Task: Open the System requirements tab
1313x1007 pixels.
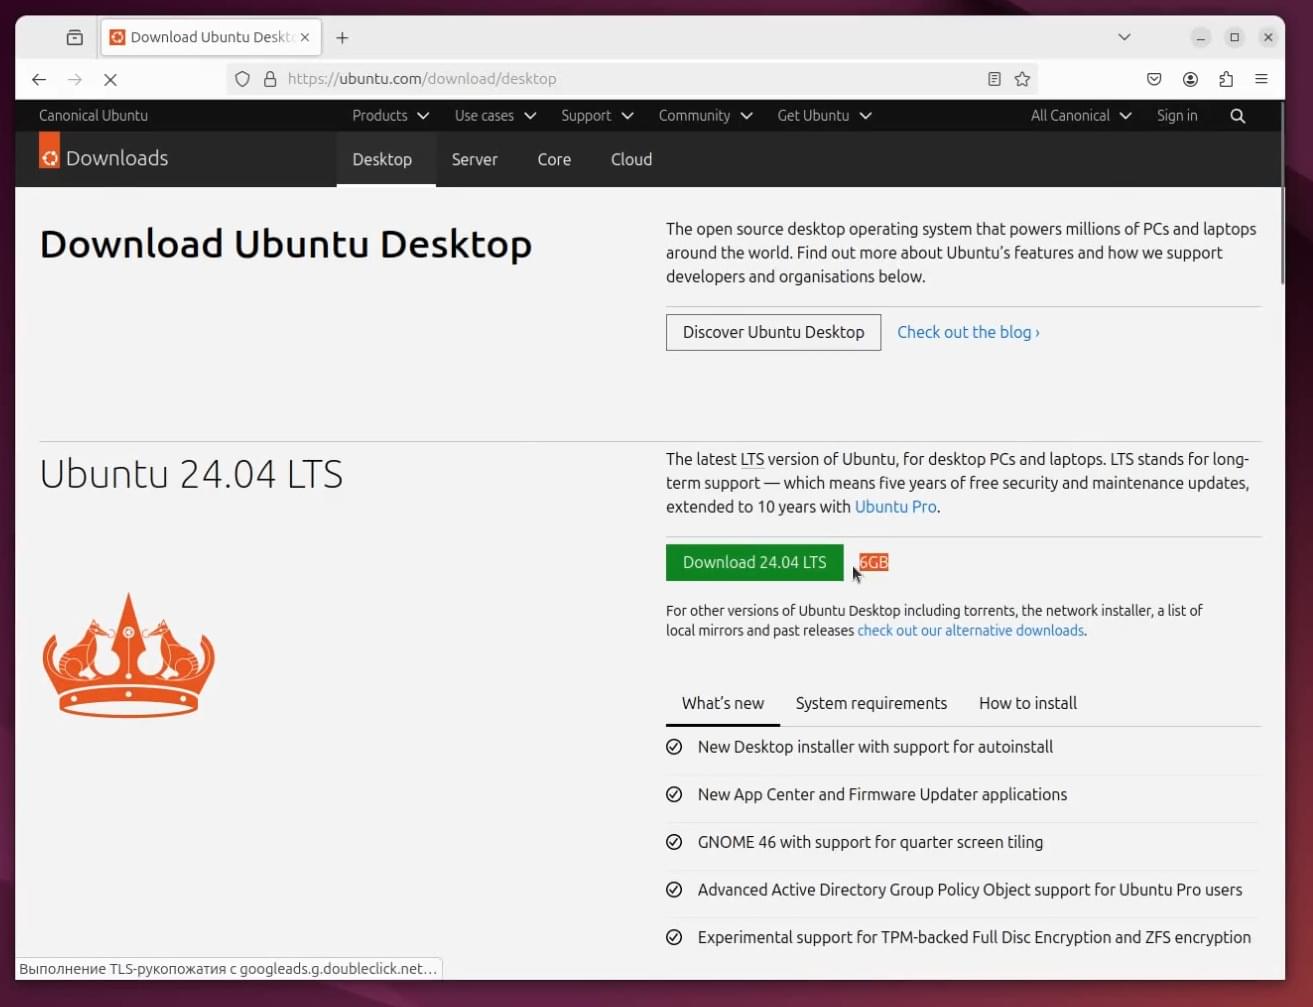Action: tap(871, 703)
